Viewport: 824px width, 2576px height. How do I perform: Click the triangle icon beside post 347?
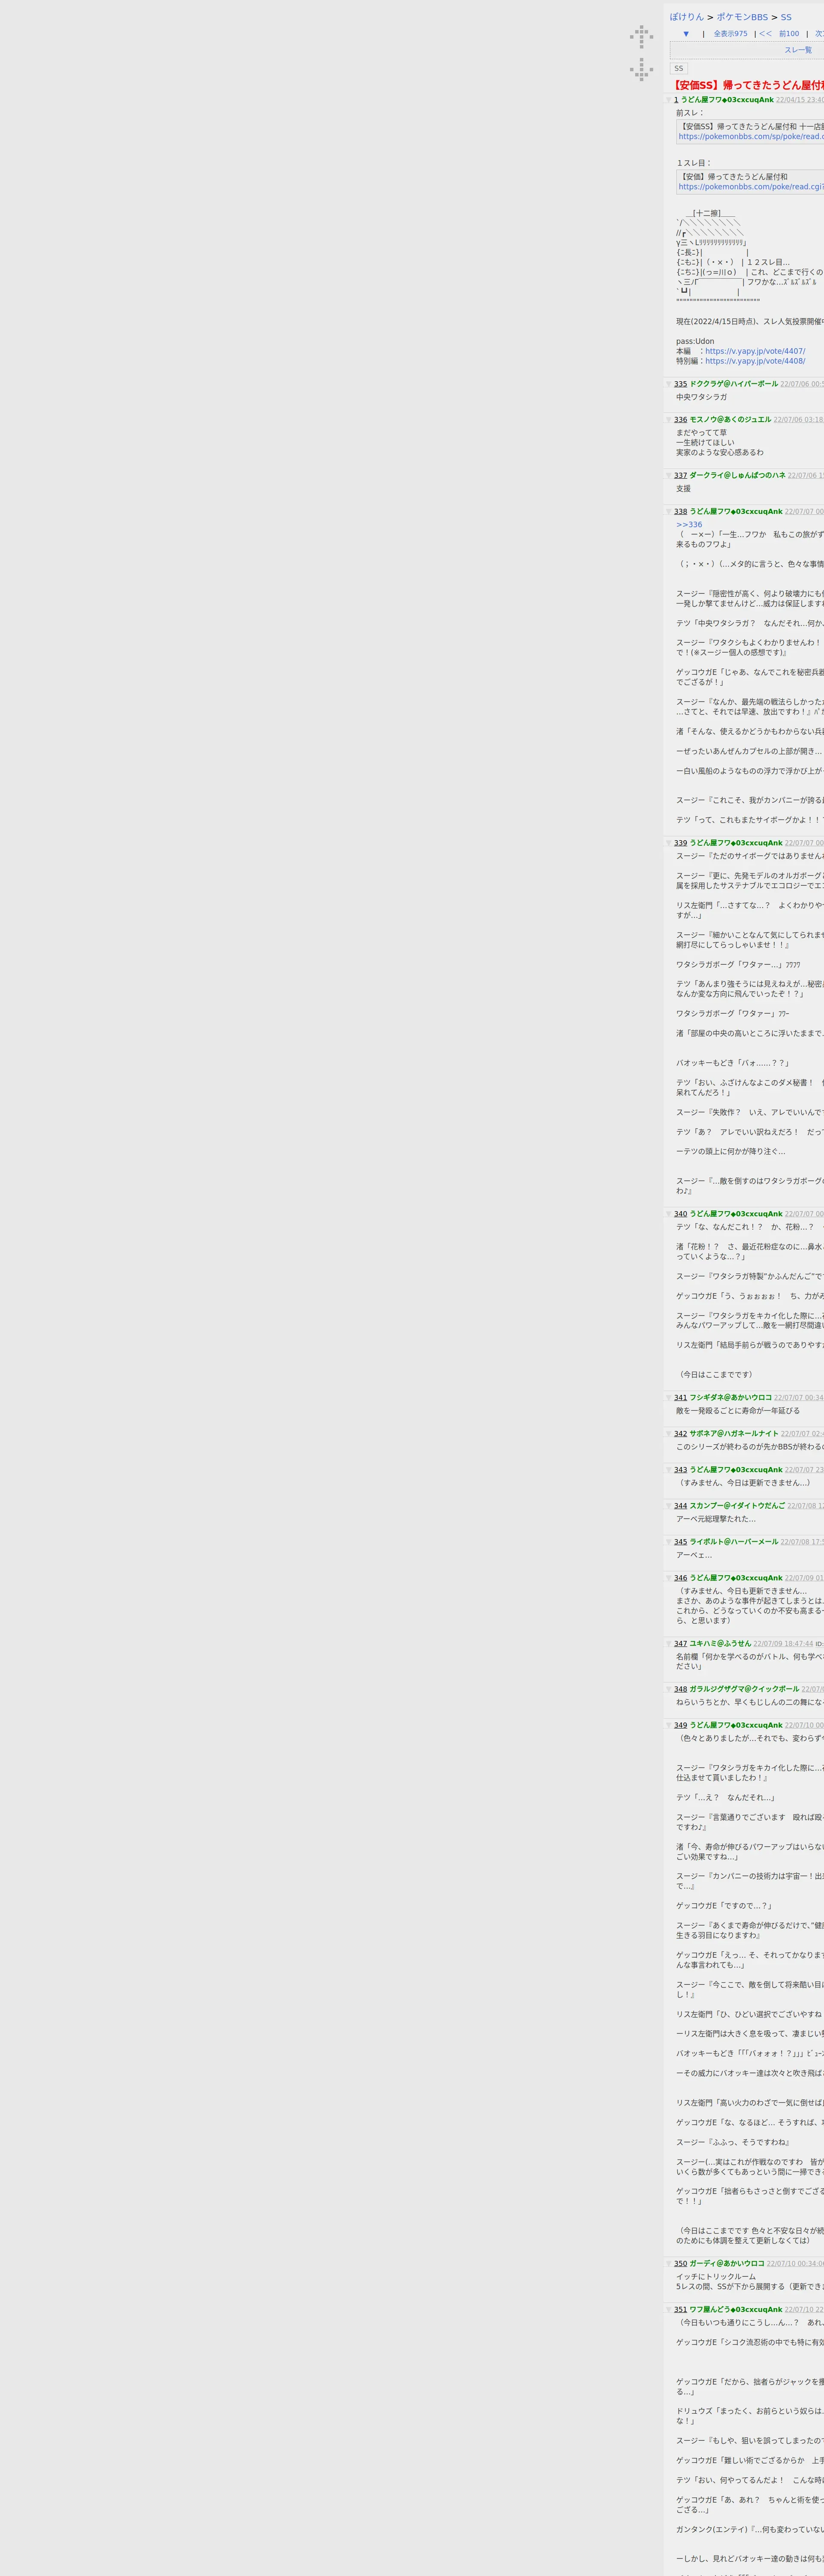tap(669, 1644)
